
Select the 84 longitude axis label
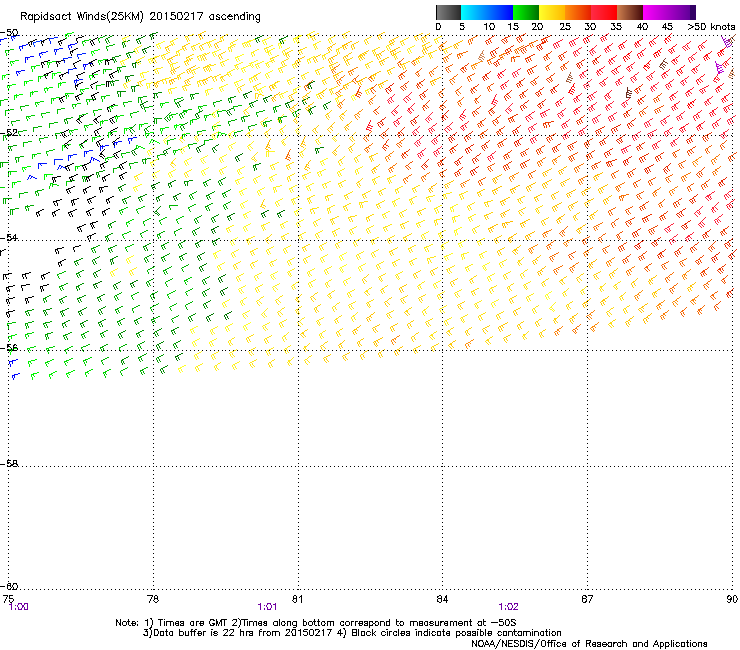click(442, 599)
